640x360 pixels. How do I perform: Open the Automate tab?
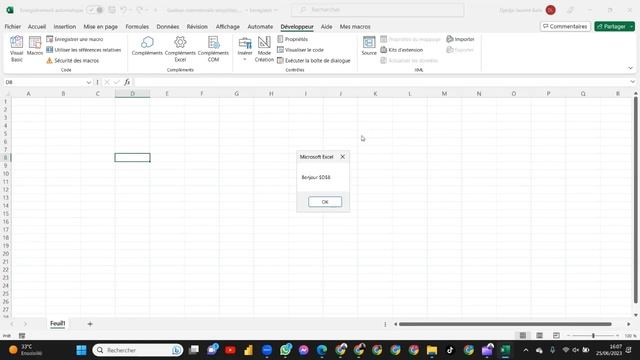[260, 27]
